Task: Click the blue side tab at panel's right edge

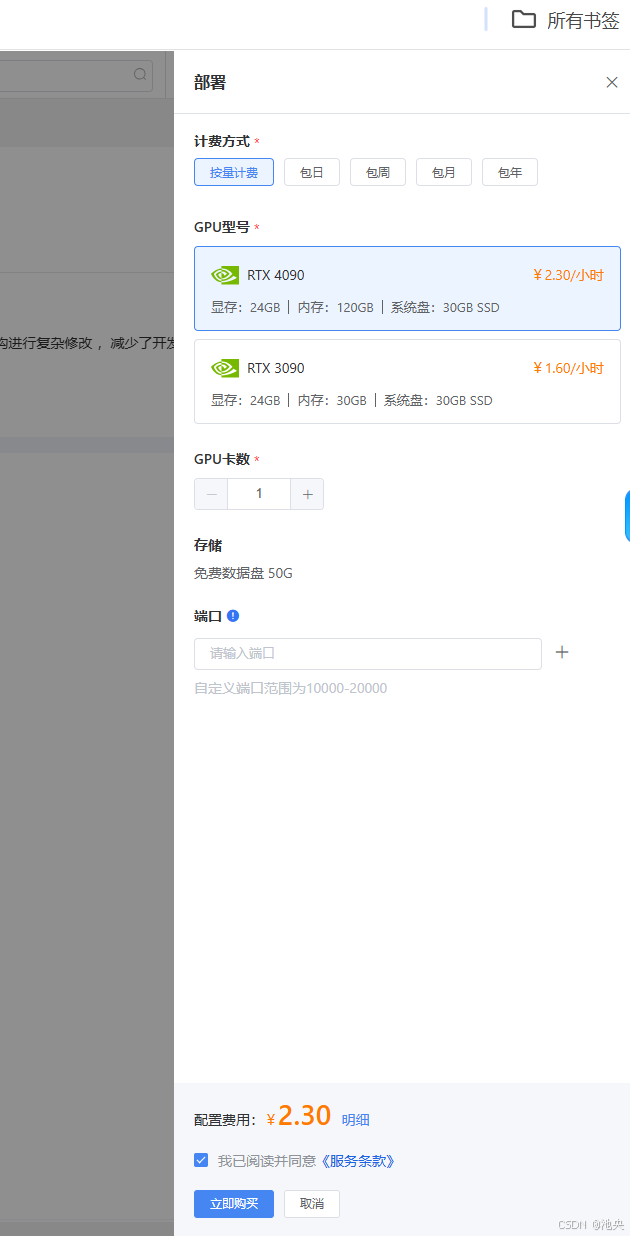Action: tap(627, 516)
